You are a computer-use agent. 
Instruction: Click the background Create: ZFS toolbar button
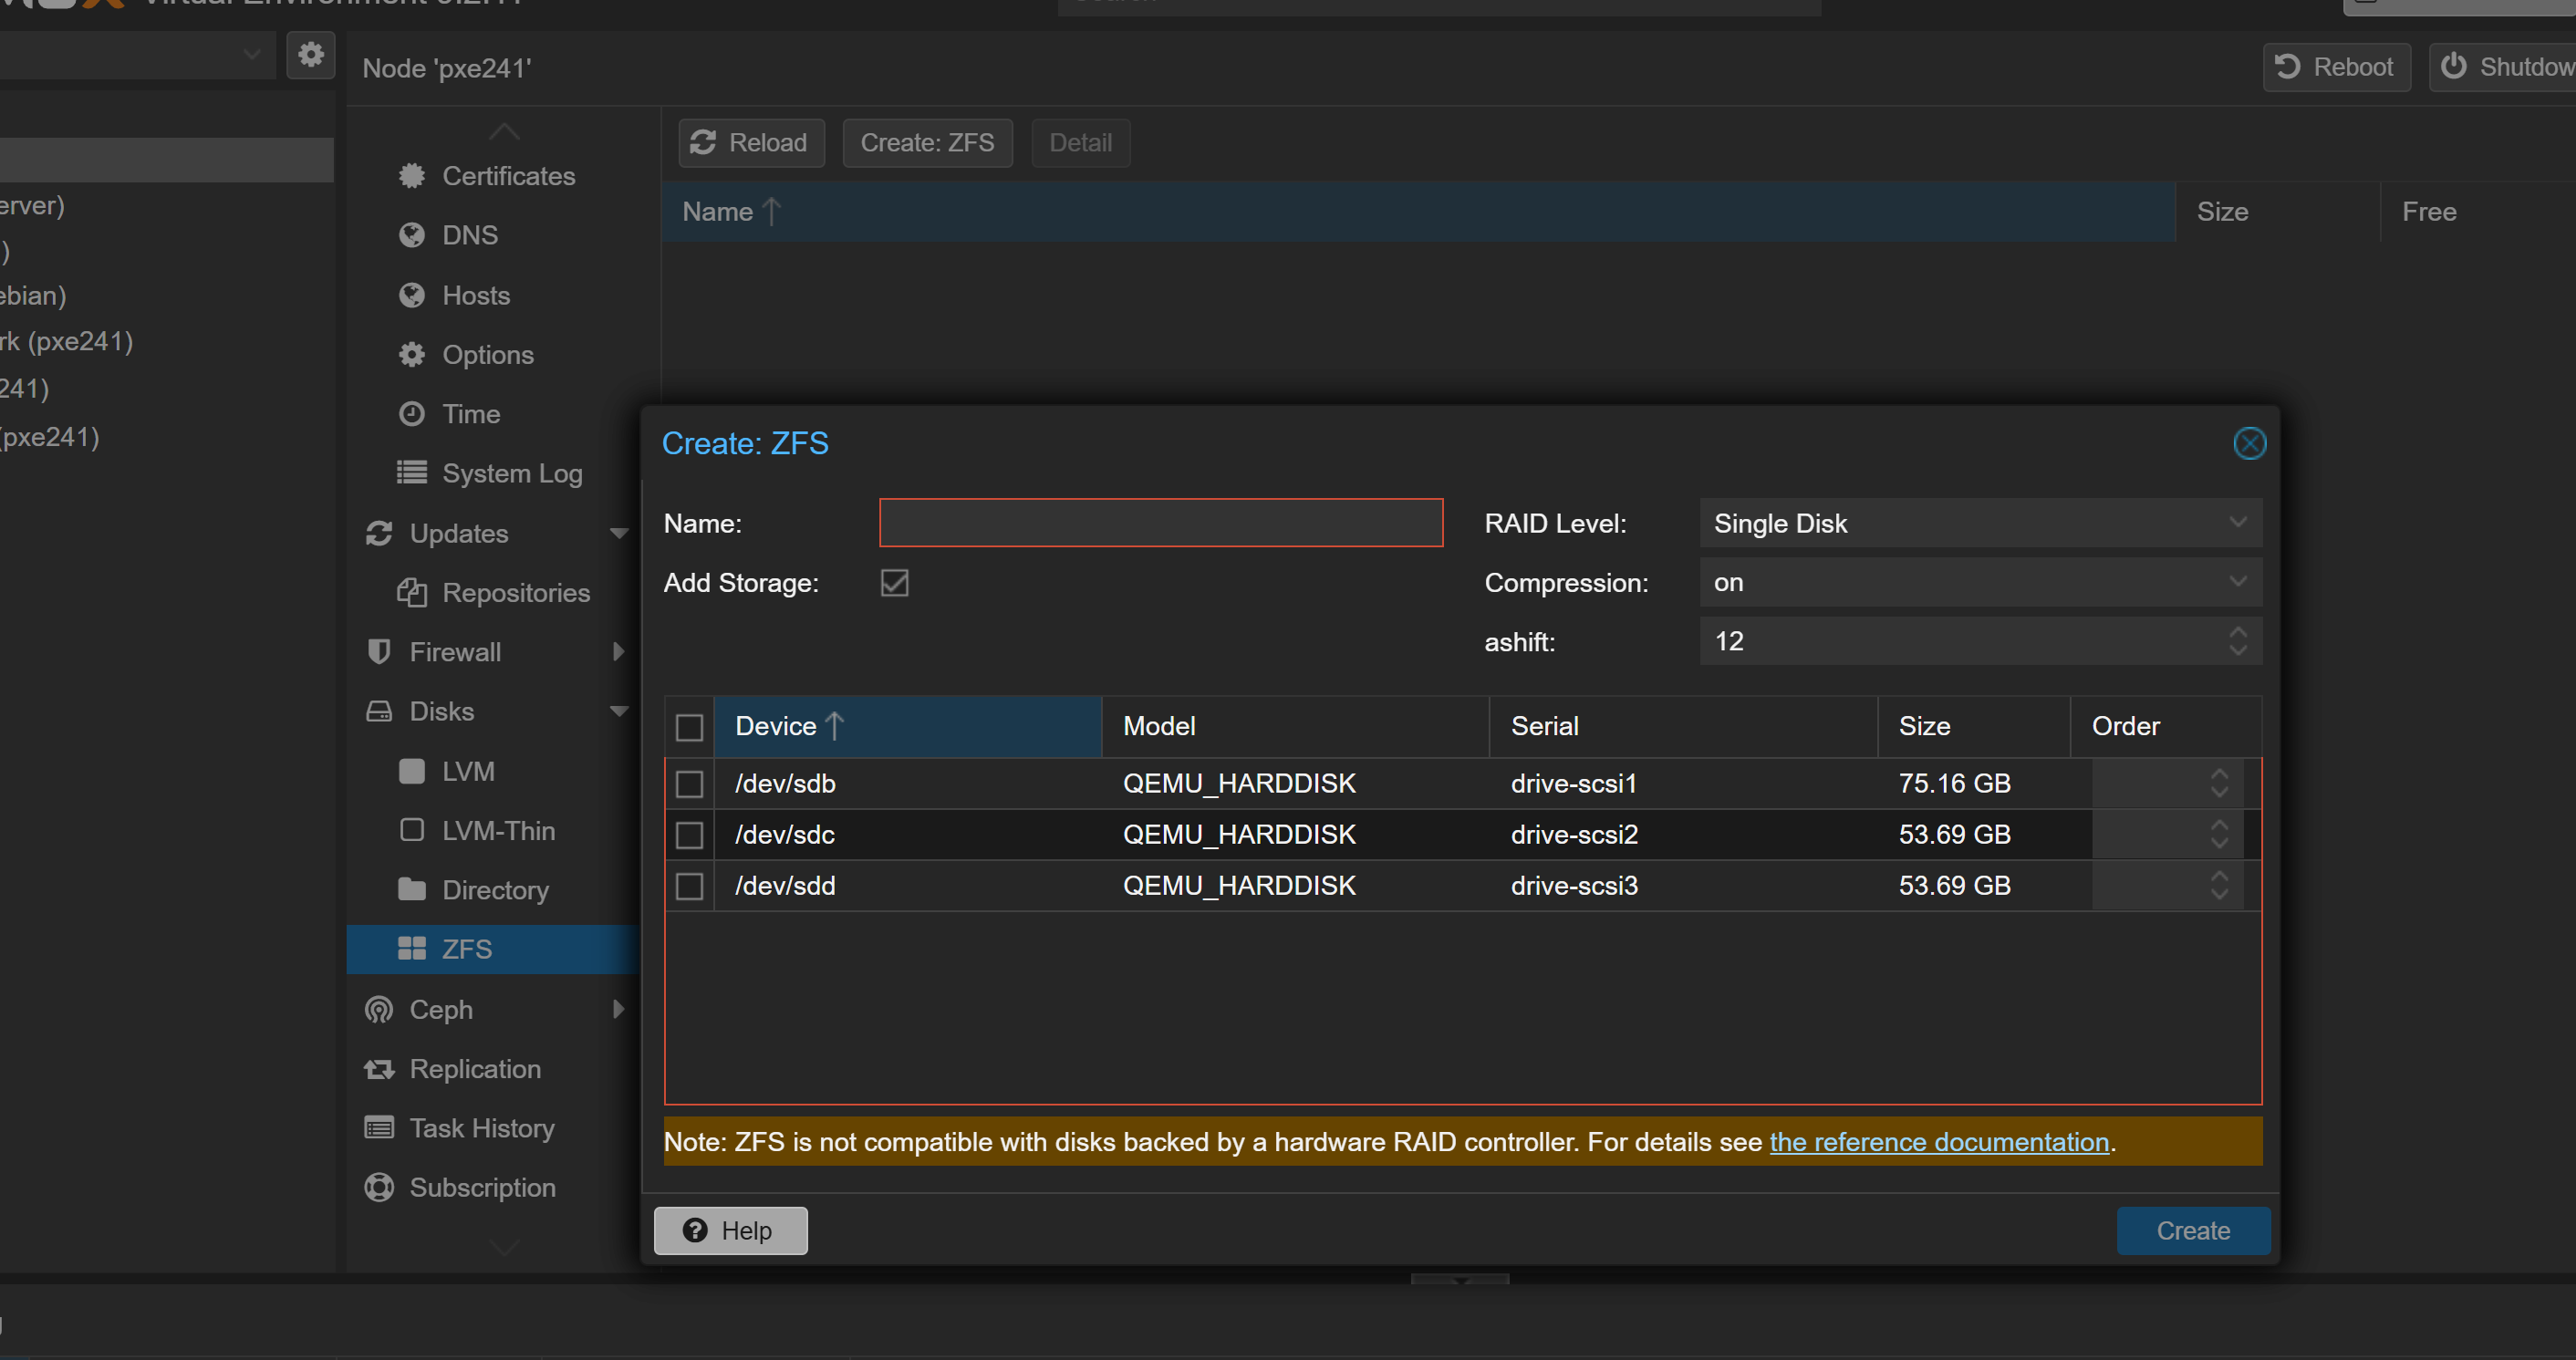click(927, 143)
